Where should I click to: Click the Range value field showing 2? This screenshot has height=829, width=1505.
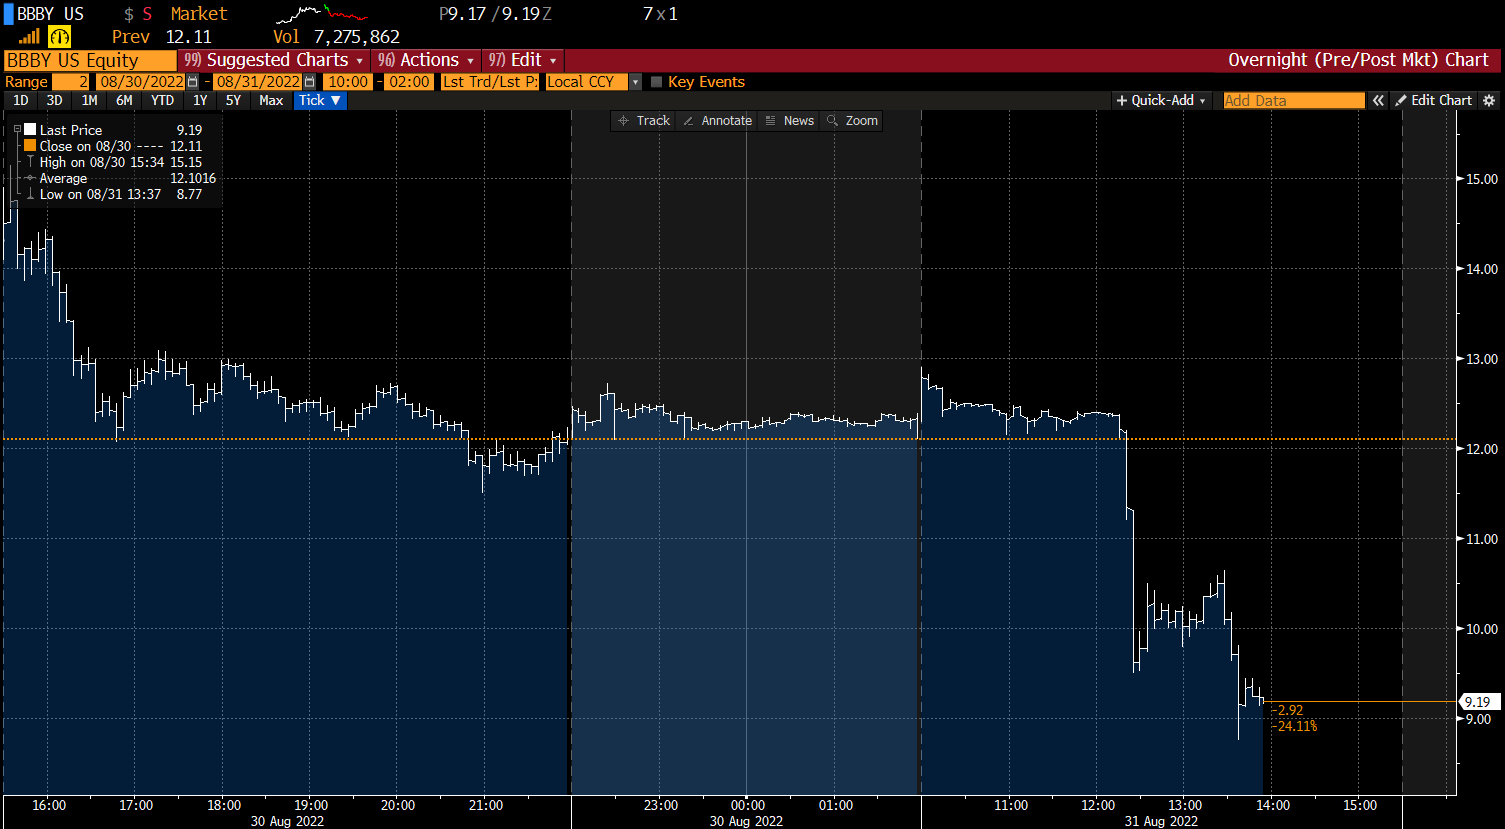click(70, 82)
